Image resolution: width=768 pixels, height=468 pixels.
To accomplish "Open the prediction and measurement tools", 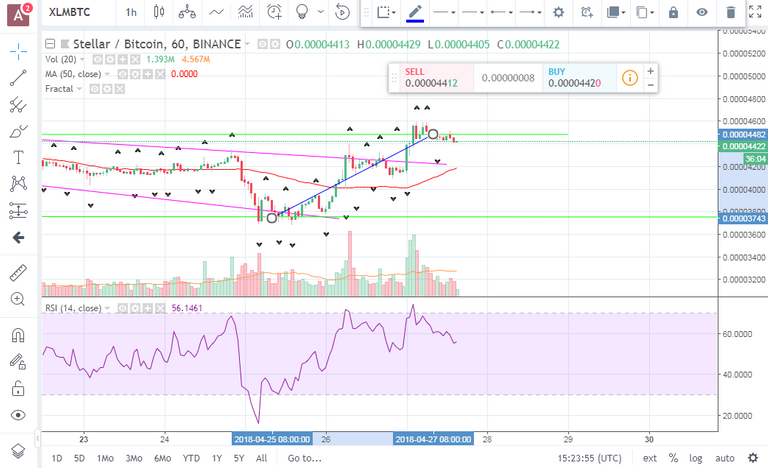I will click(x=18, y=211).
